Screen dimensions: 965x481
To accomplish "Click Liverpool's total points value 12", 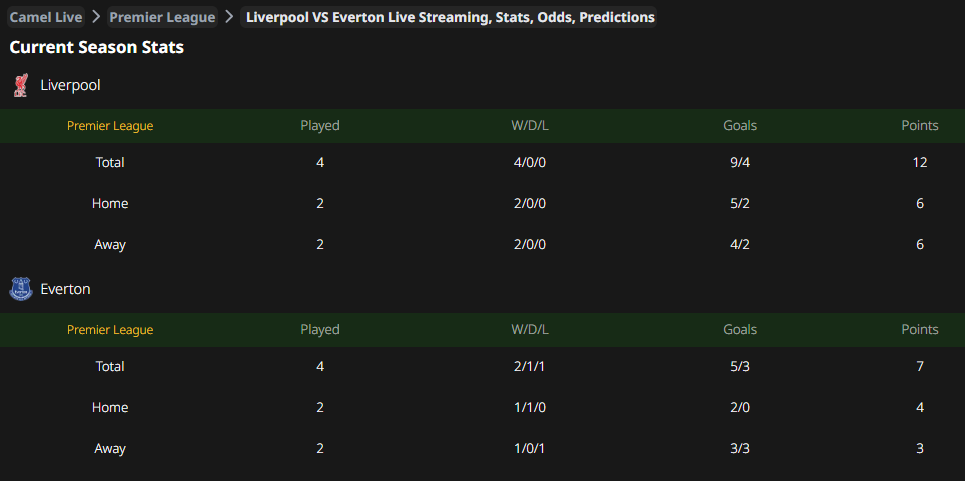I will (920, 162).
